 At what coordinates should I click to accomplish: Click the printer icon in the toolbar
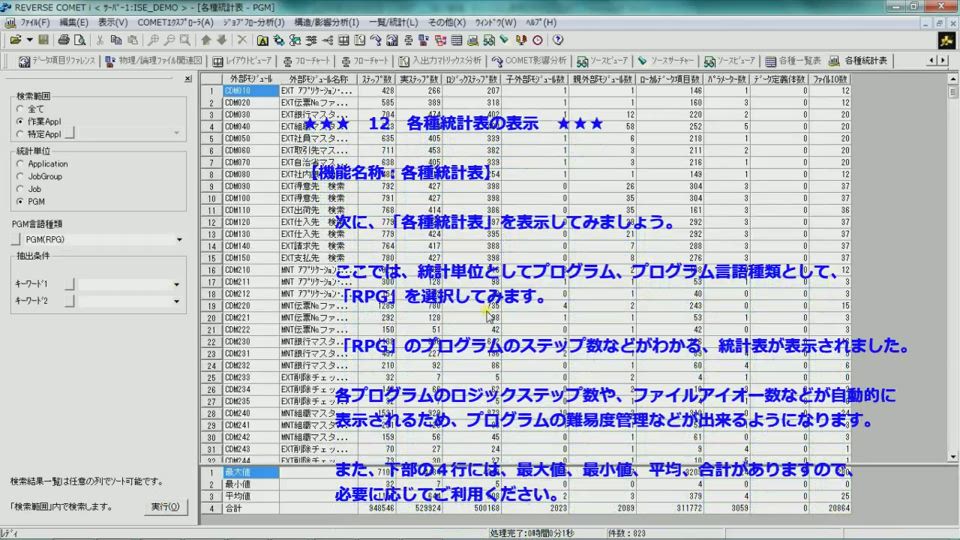(x=64, y=40)
